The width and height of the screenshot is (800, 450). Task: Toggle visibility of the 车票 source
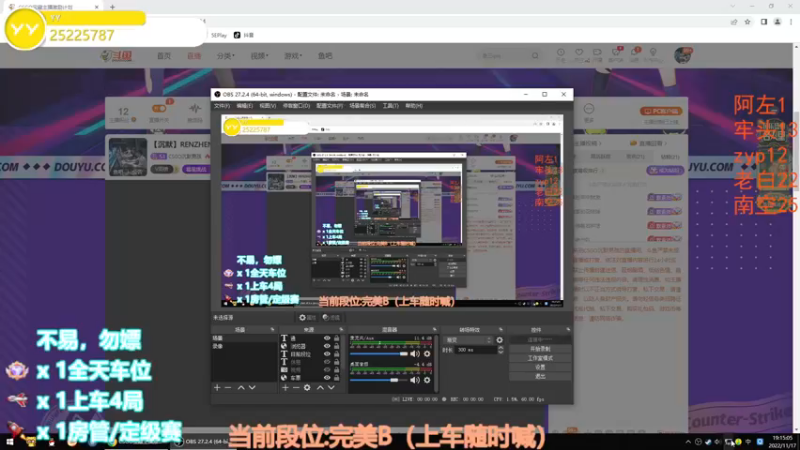point(327,378)
